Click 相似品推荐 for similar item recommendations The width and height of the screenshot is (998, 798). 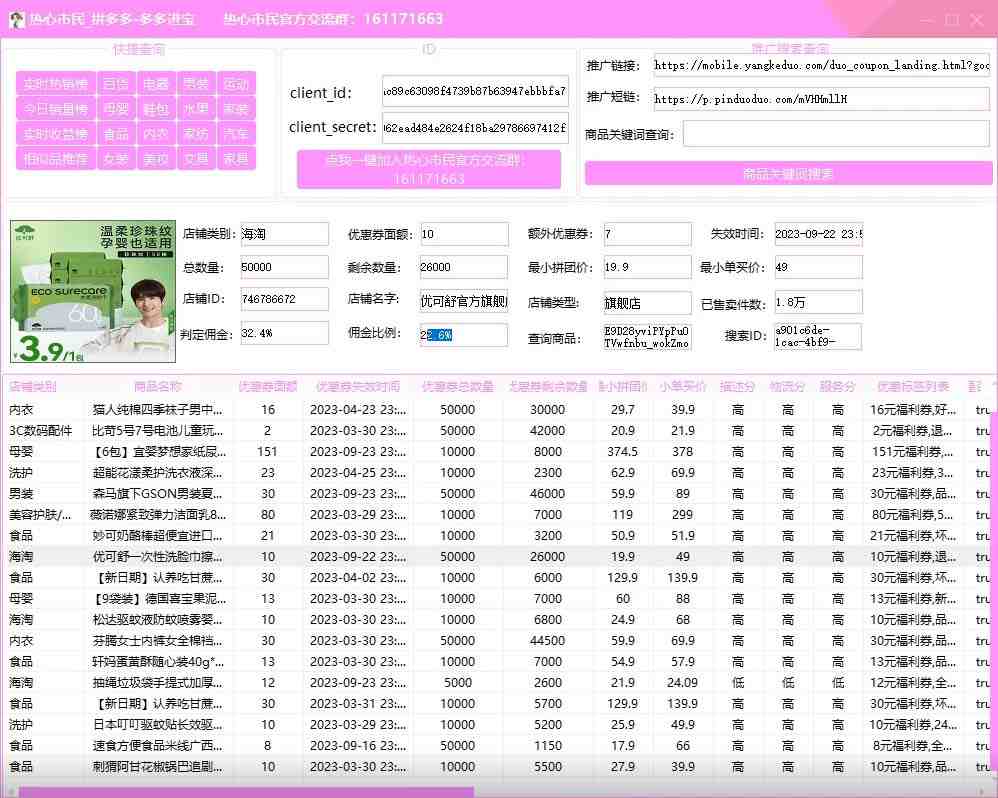tap(54, 158)
